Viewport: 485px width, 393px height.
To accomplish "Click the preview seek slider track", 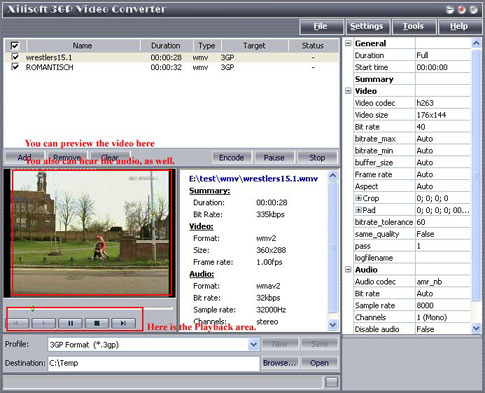I will 90,308.
